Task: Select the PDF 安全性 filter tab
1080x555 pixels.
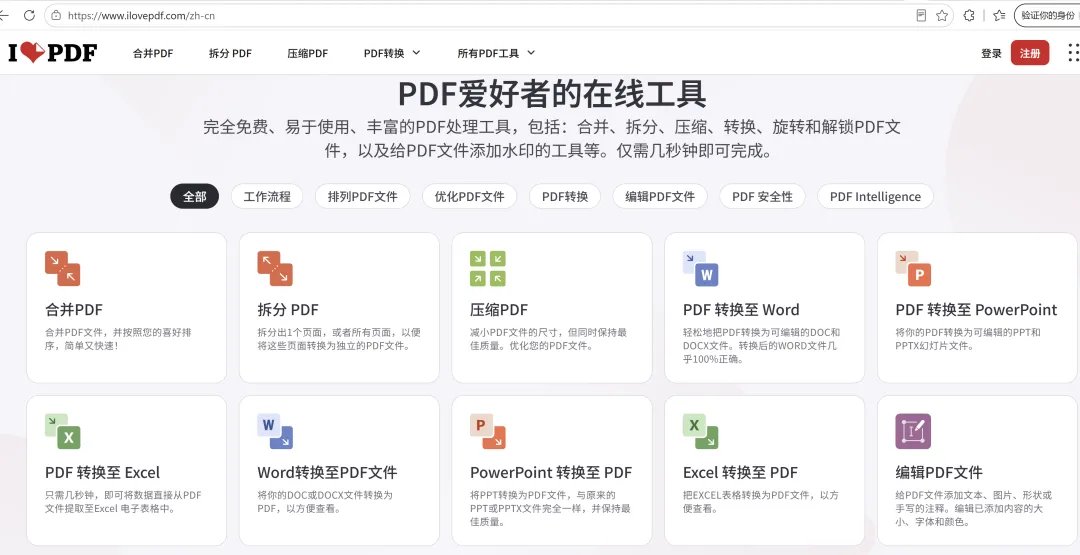Action: tap(762, 196)
